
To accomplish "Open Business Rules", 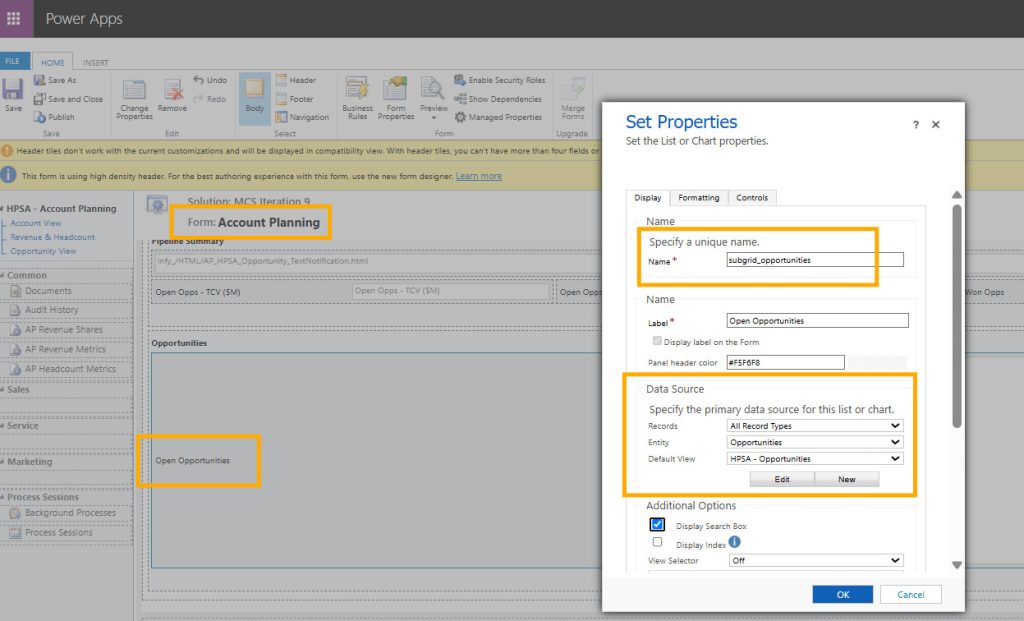I will (357, 99).
